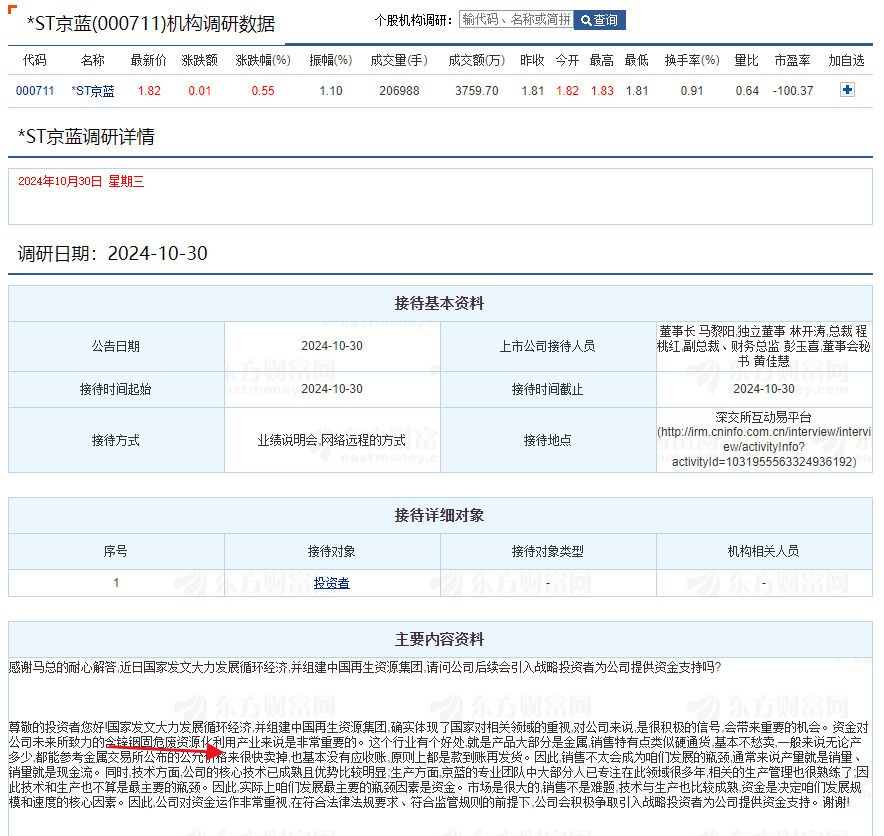Select the 量比 value 0.64
The image size is (884, 836).
coord(747,91)
